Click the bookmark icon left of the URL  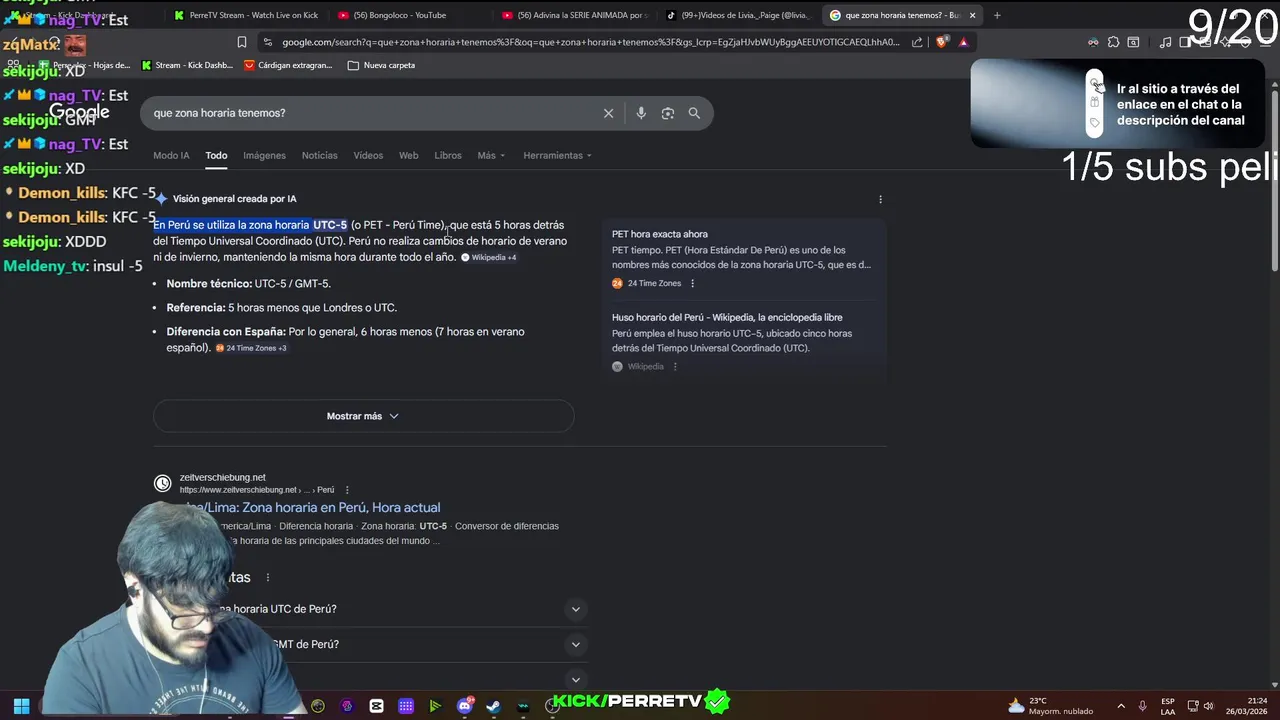242,42
